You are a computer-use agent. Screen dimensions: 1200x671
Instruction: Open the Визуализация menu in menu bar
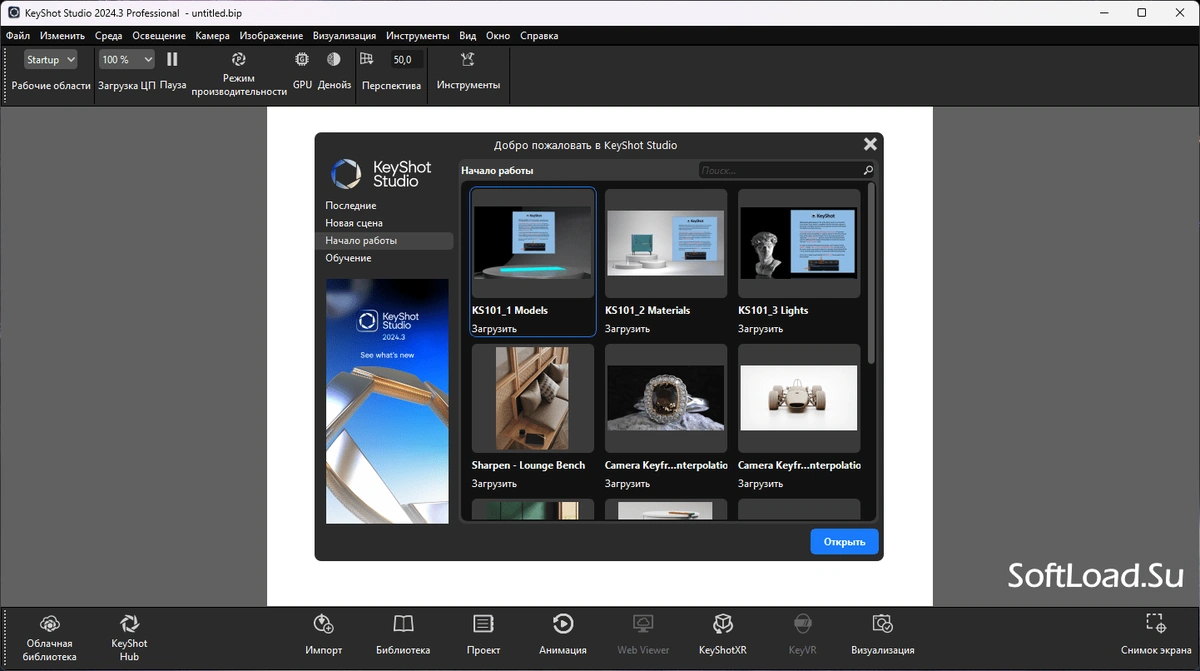pos(345,36)
